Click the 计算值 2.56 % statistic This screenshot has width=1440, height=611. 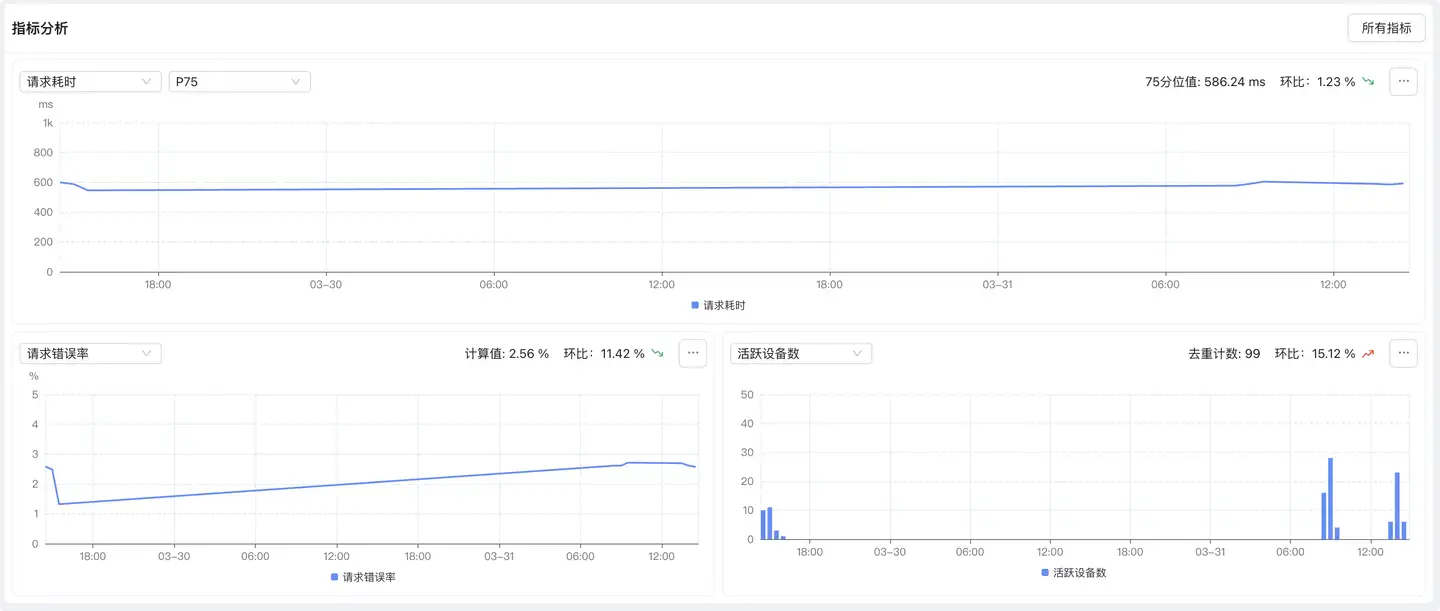click(x=506, y=353)
